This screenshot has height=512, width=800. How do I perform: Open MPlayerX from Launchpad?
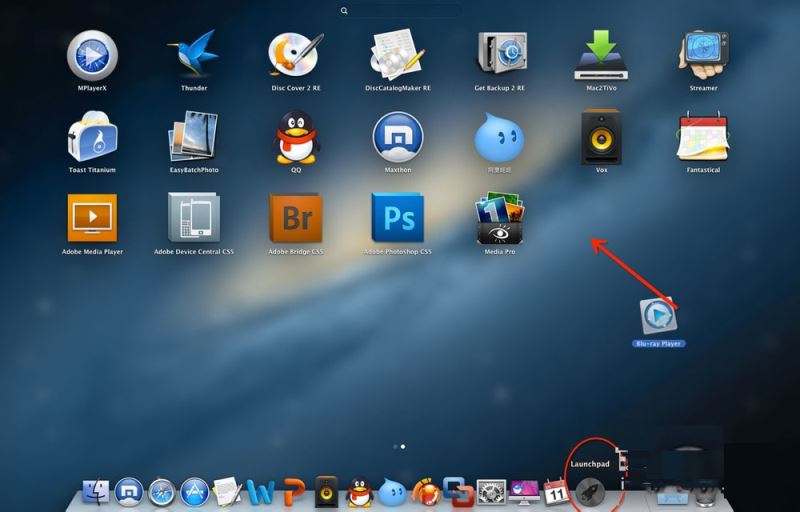coord(92,56)
